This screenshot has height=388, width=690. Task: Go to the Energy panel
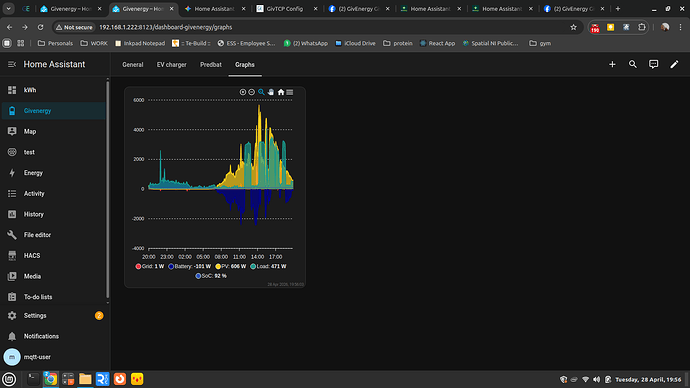[x=53, y=173]
